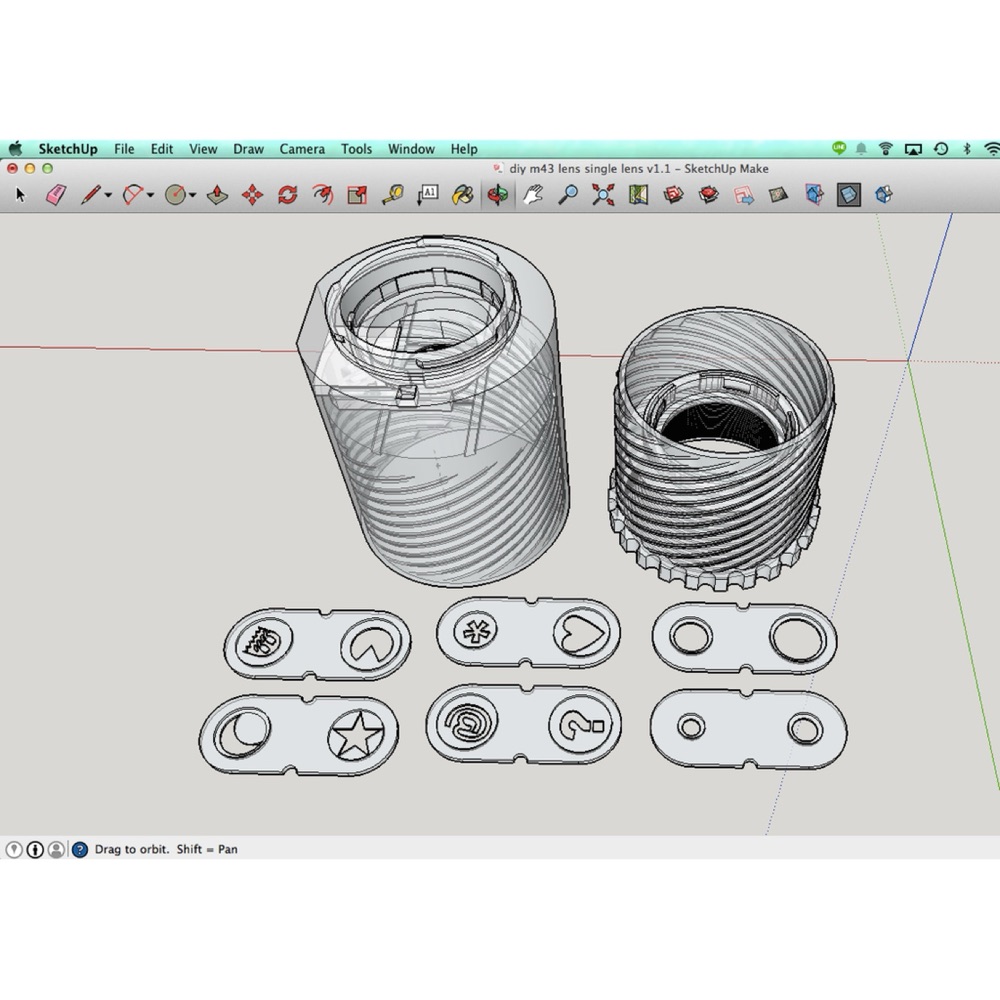The image size is (1000, 1000).
Task: Minimize window with yellow button
Action: click(x=29, y=168)
